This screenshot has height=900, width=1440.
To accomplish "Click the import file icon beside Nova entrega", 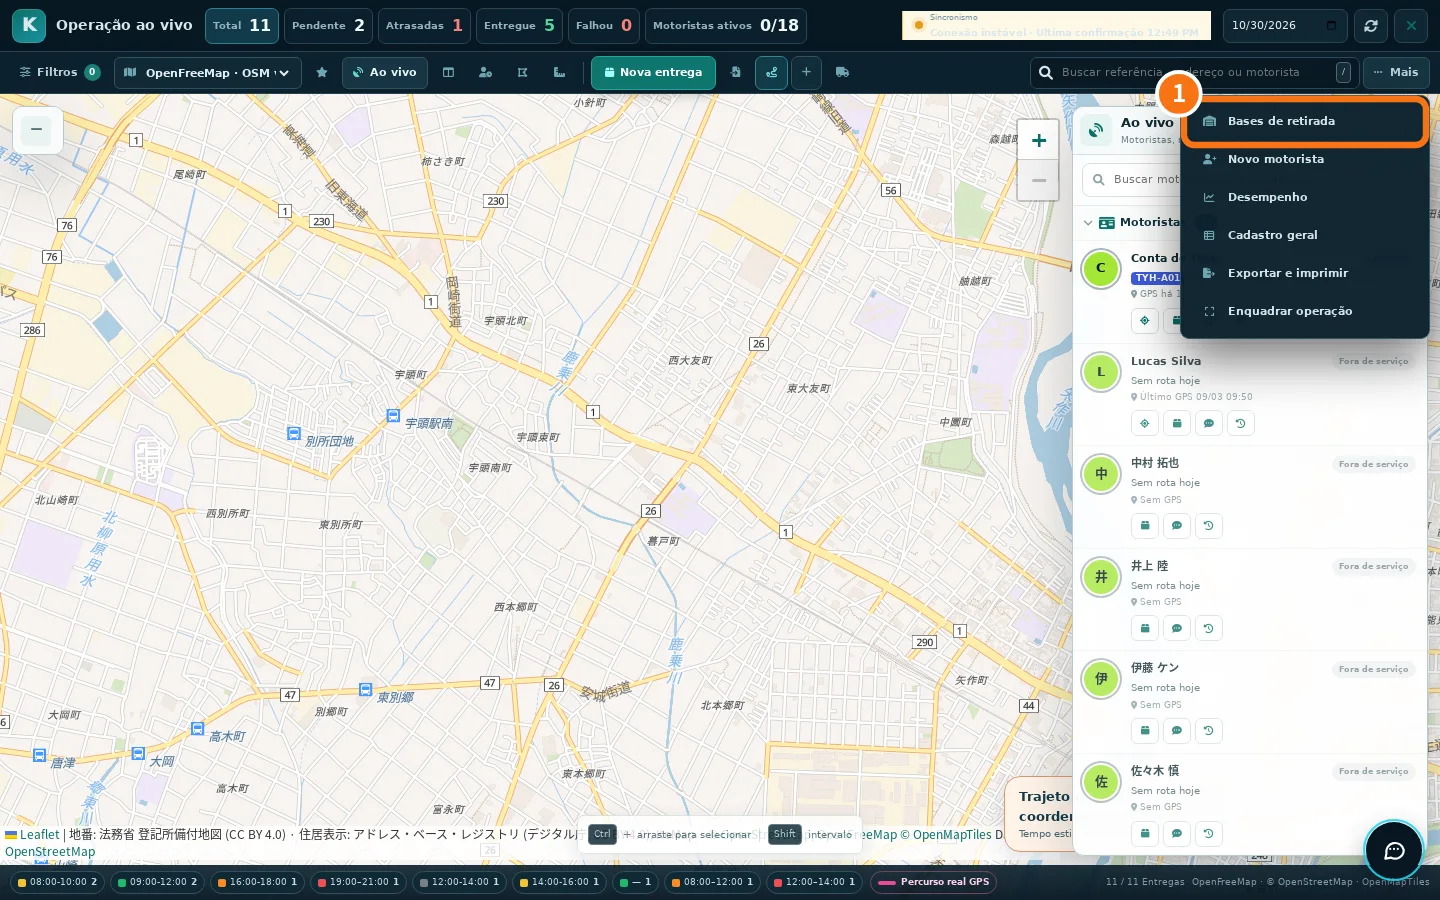I will (x=735, y=72).
